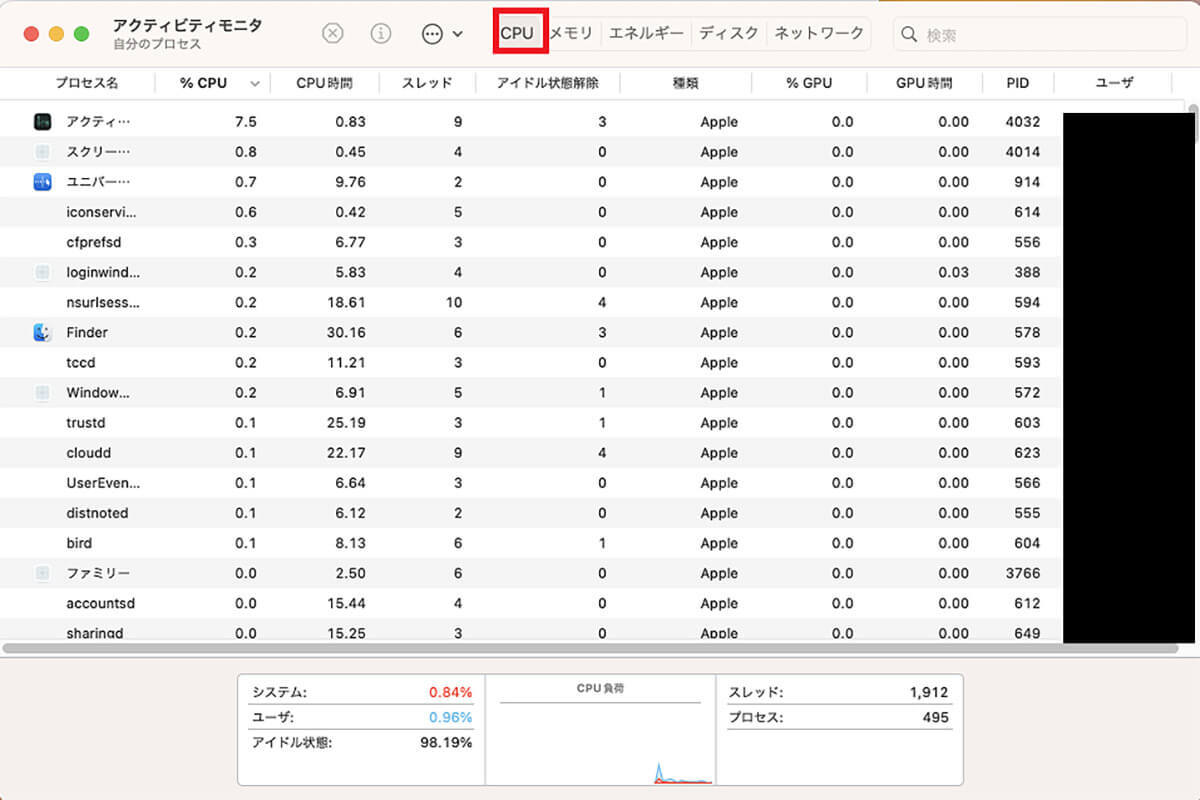Select the trustd process row
Viewport: 1200px width, 800px height.
[x=530, y=423]
